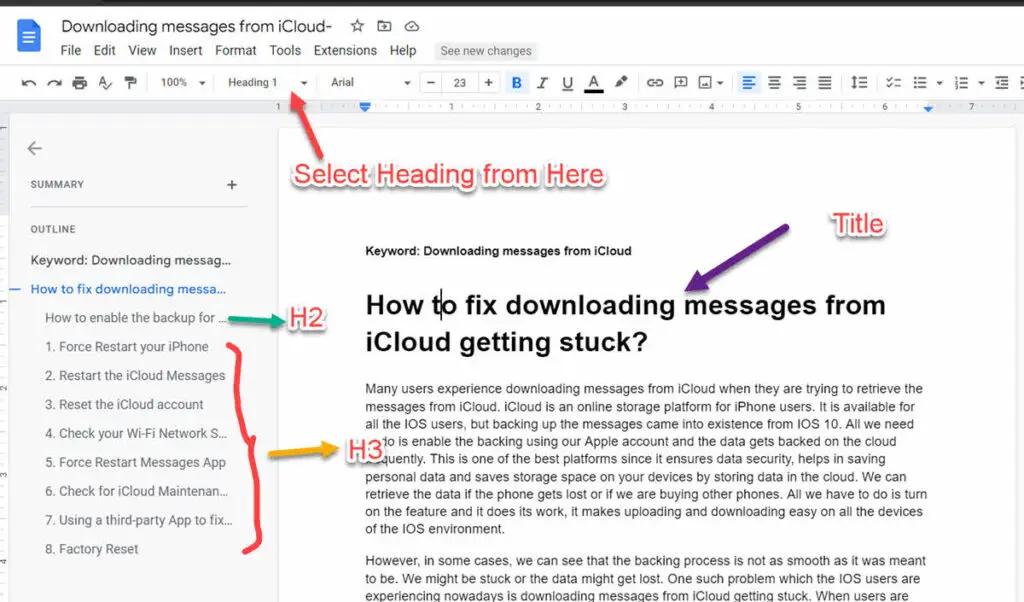The image size is (1024, 602).
Task: Open the Heading 1 style dropdown
Action: pyautogui.click(x=267, y=83)
